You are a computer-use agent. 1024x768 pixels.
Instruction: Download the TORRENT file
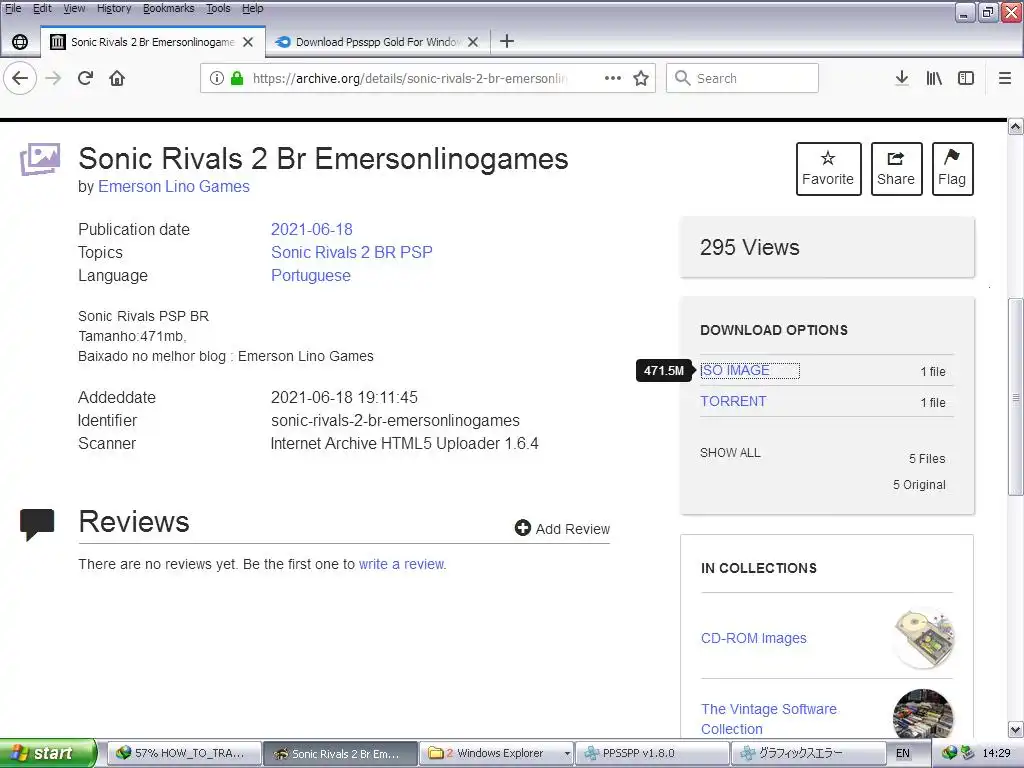pyautogui.click(x=733, y=401)
